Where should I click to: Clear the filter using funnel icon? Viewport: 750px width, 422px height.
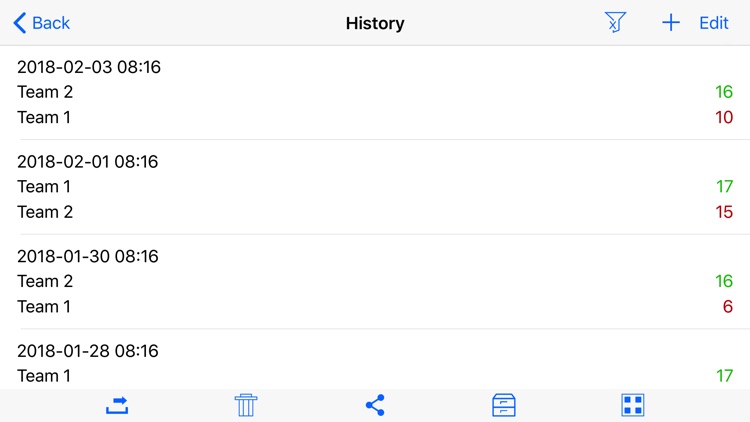[615, 22]
